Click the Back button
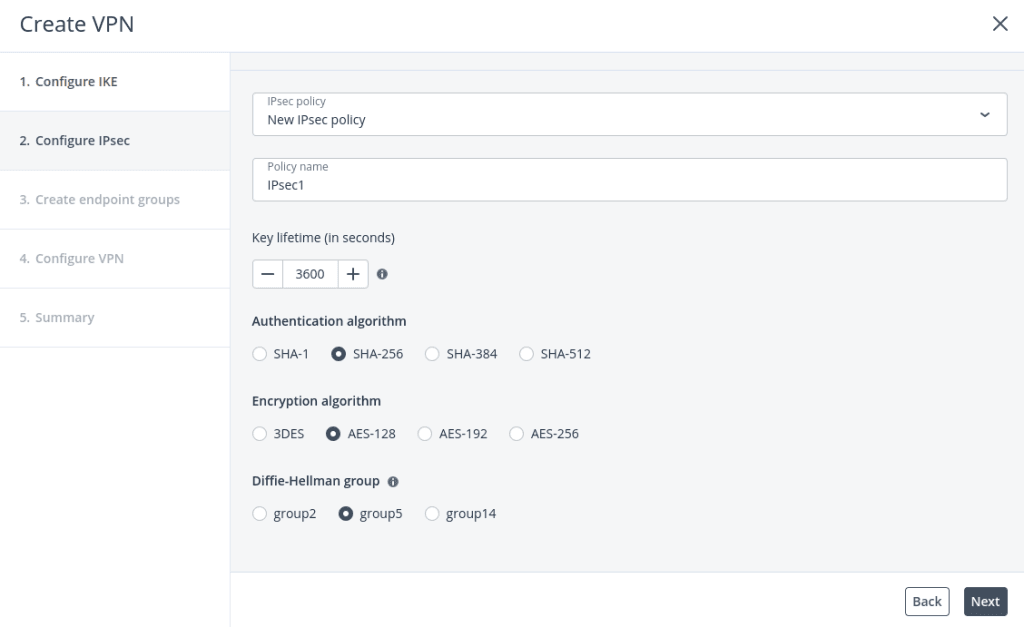Viewport: 1024px width, 627px height. point(927,602)
